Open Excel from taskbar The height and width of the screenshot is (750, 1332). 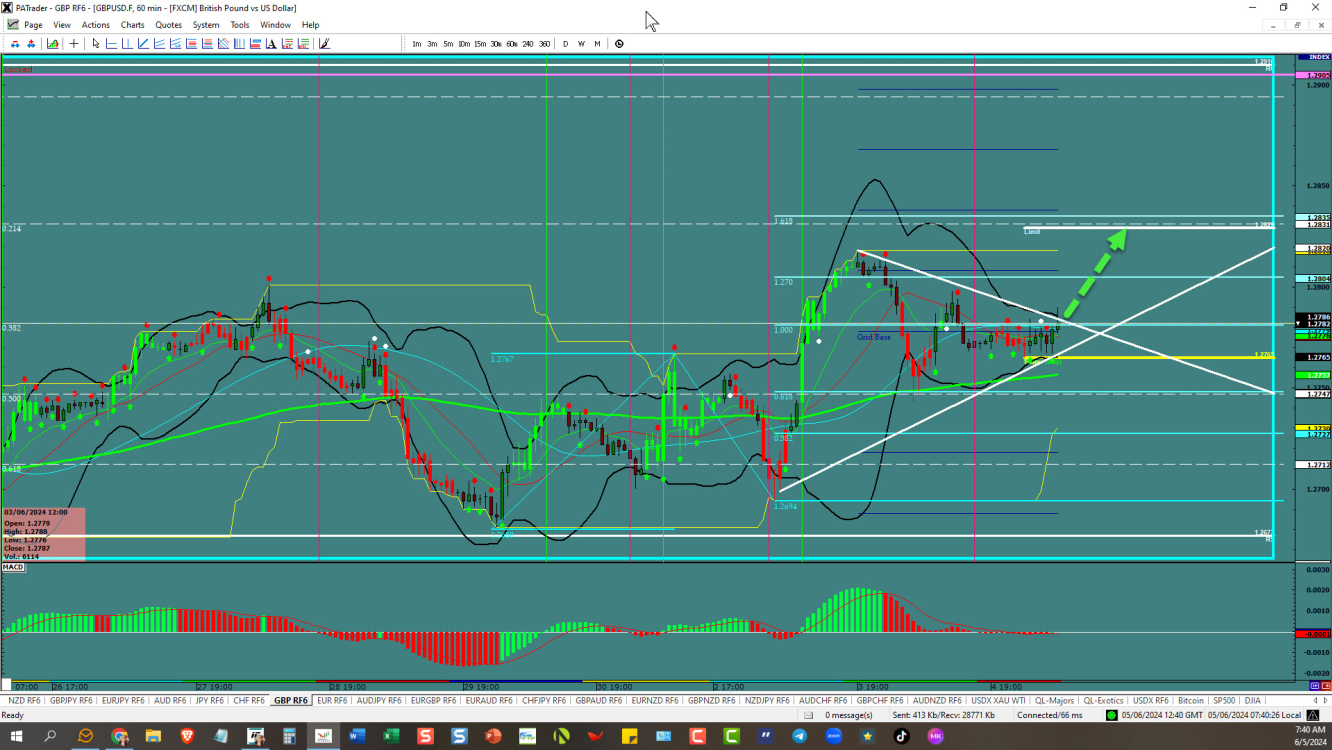point(391,736)
